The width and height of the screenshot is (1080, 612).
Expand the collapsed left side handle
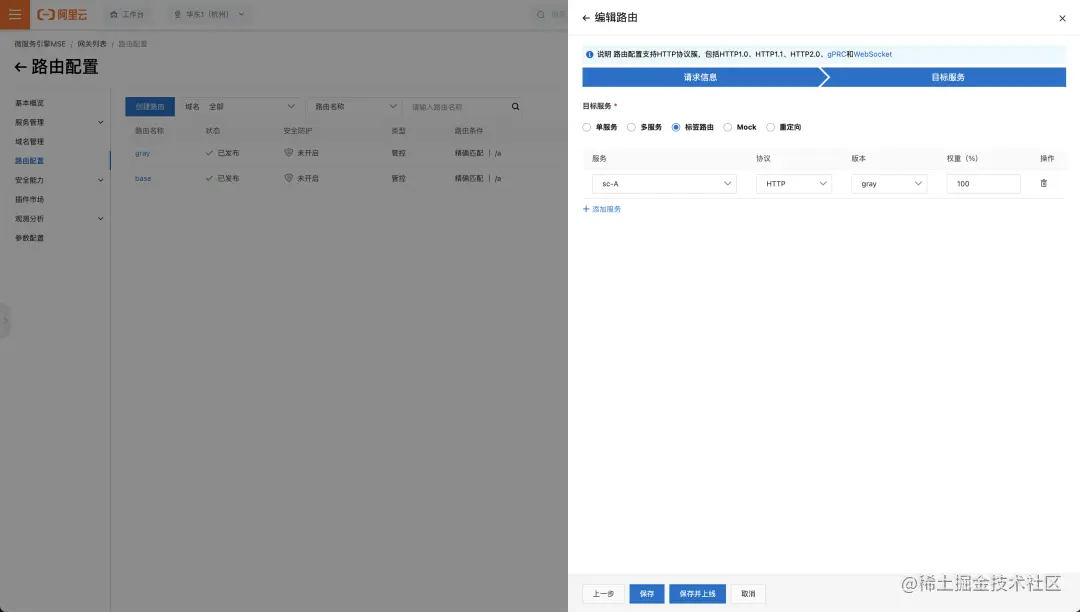[5, 321]
